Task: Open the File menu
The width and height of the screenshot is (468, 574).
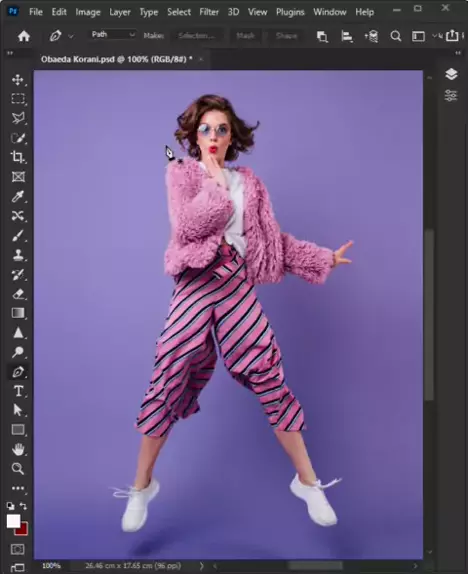Action: tap(36, 12)
